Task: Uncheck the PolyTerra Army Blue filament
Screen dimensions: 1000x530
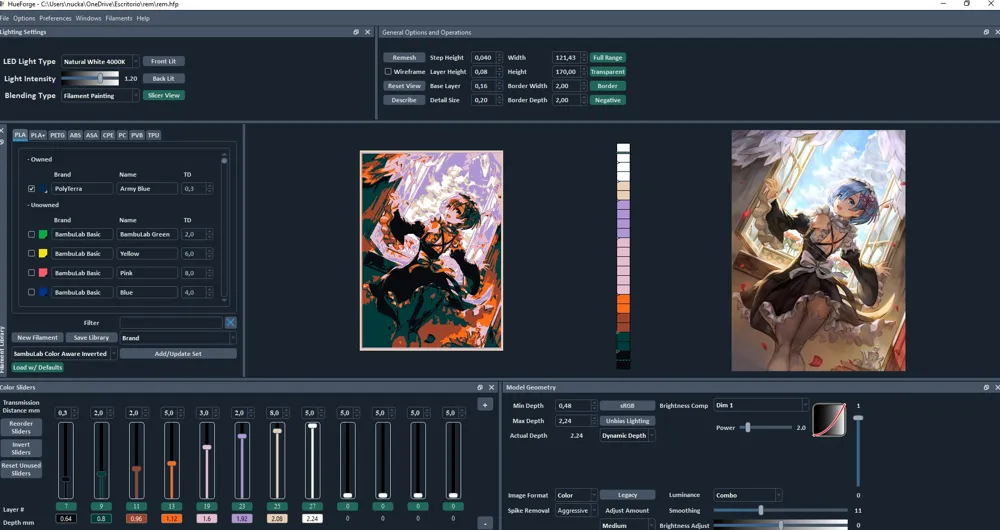Action: click(x=31, y=189)
